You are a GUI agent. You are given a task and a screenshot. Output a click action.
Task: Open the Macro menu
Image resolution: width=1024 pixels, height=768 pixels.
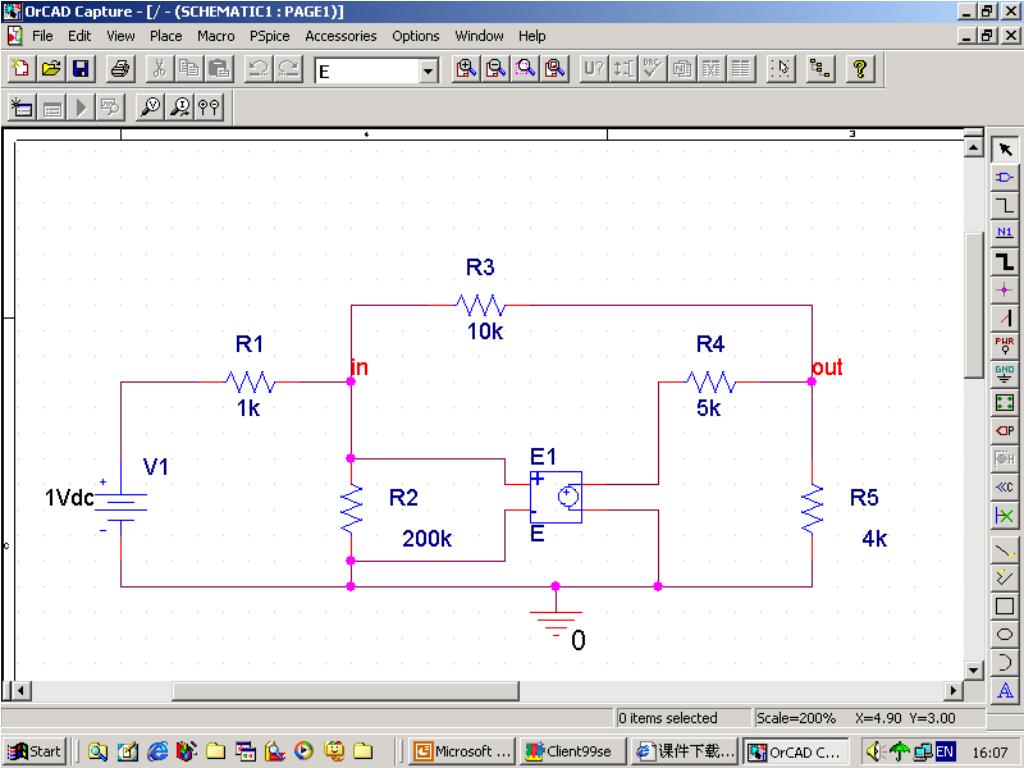tap(216, 36)
